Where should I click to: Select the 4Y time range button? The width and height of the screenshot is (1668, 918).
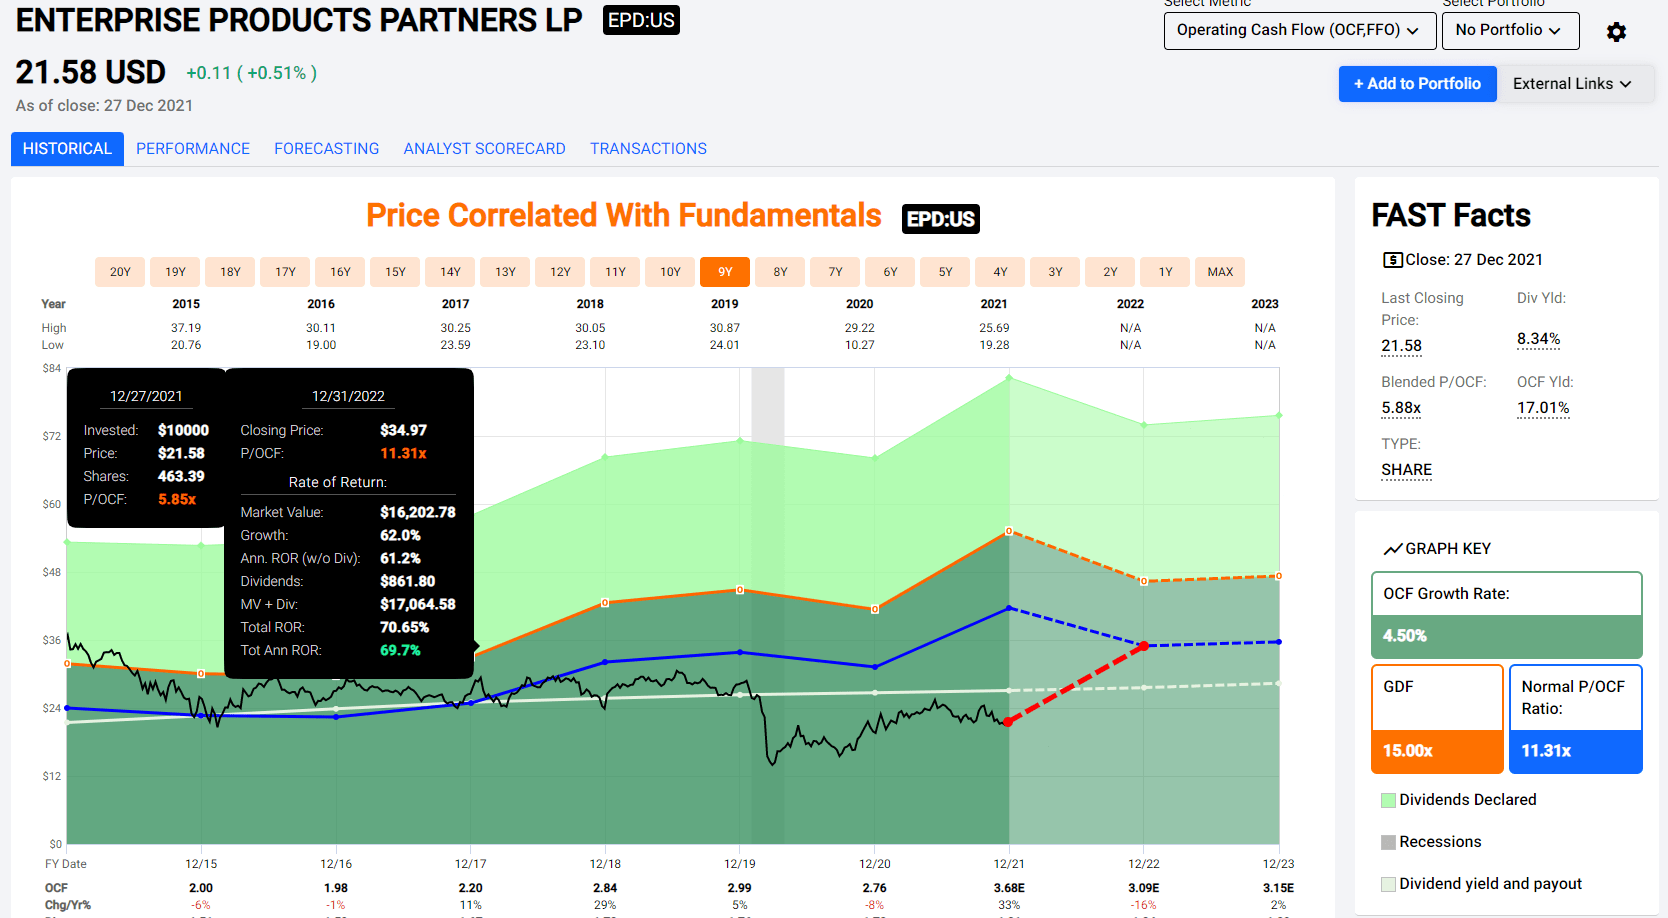pos(1000,272)
